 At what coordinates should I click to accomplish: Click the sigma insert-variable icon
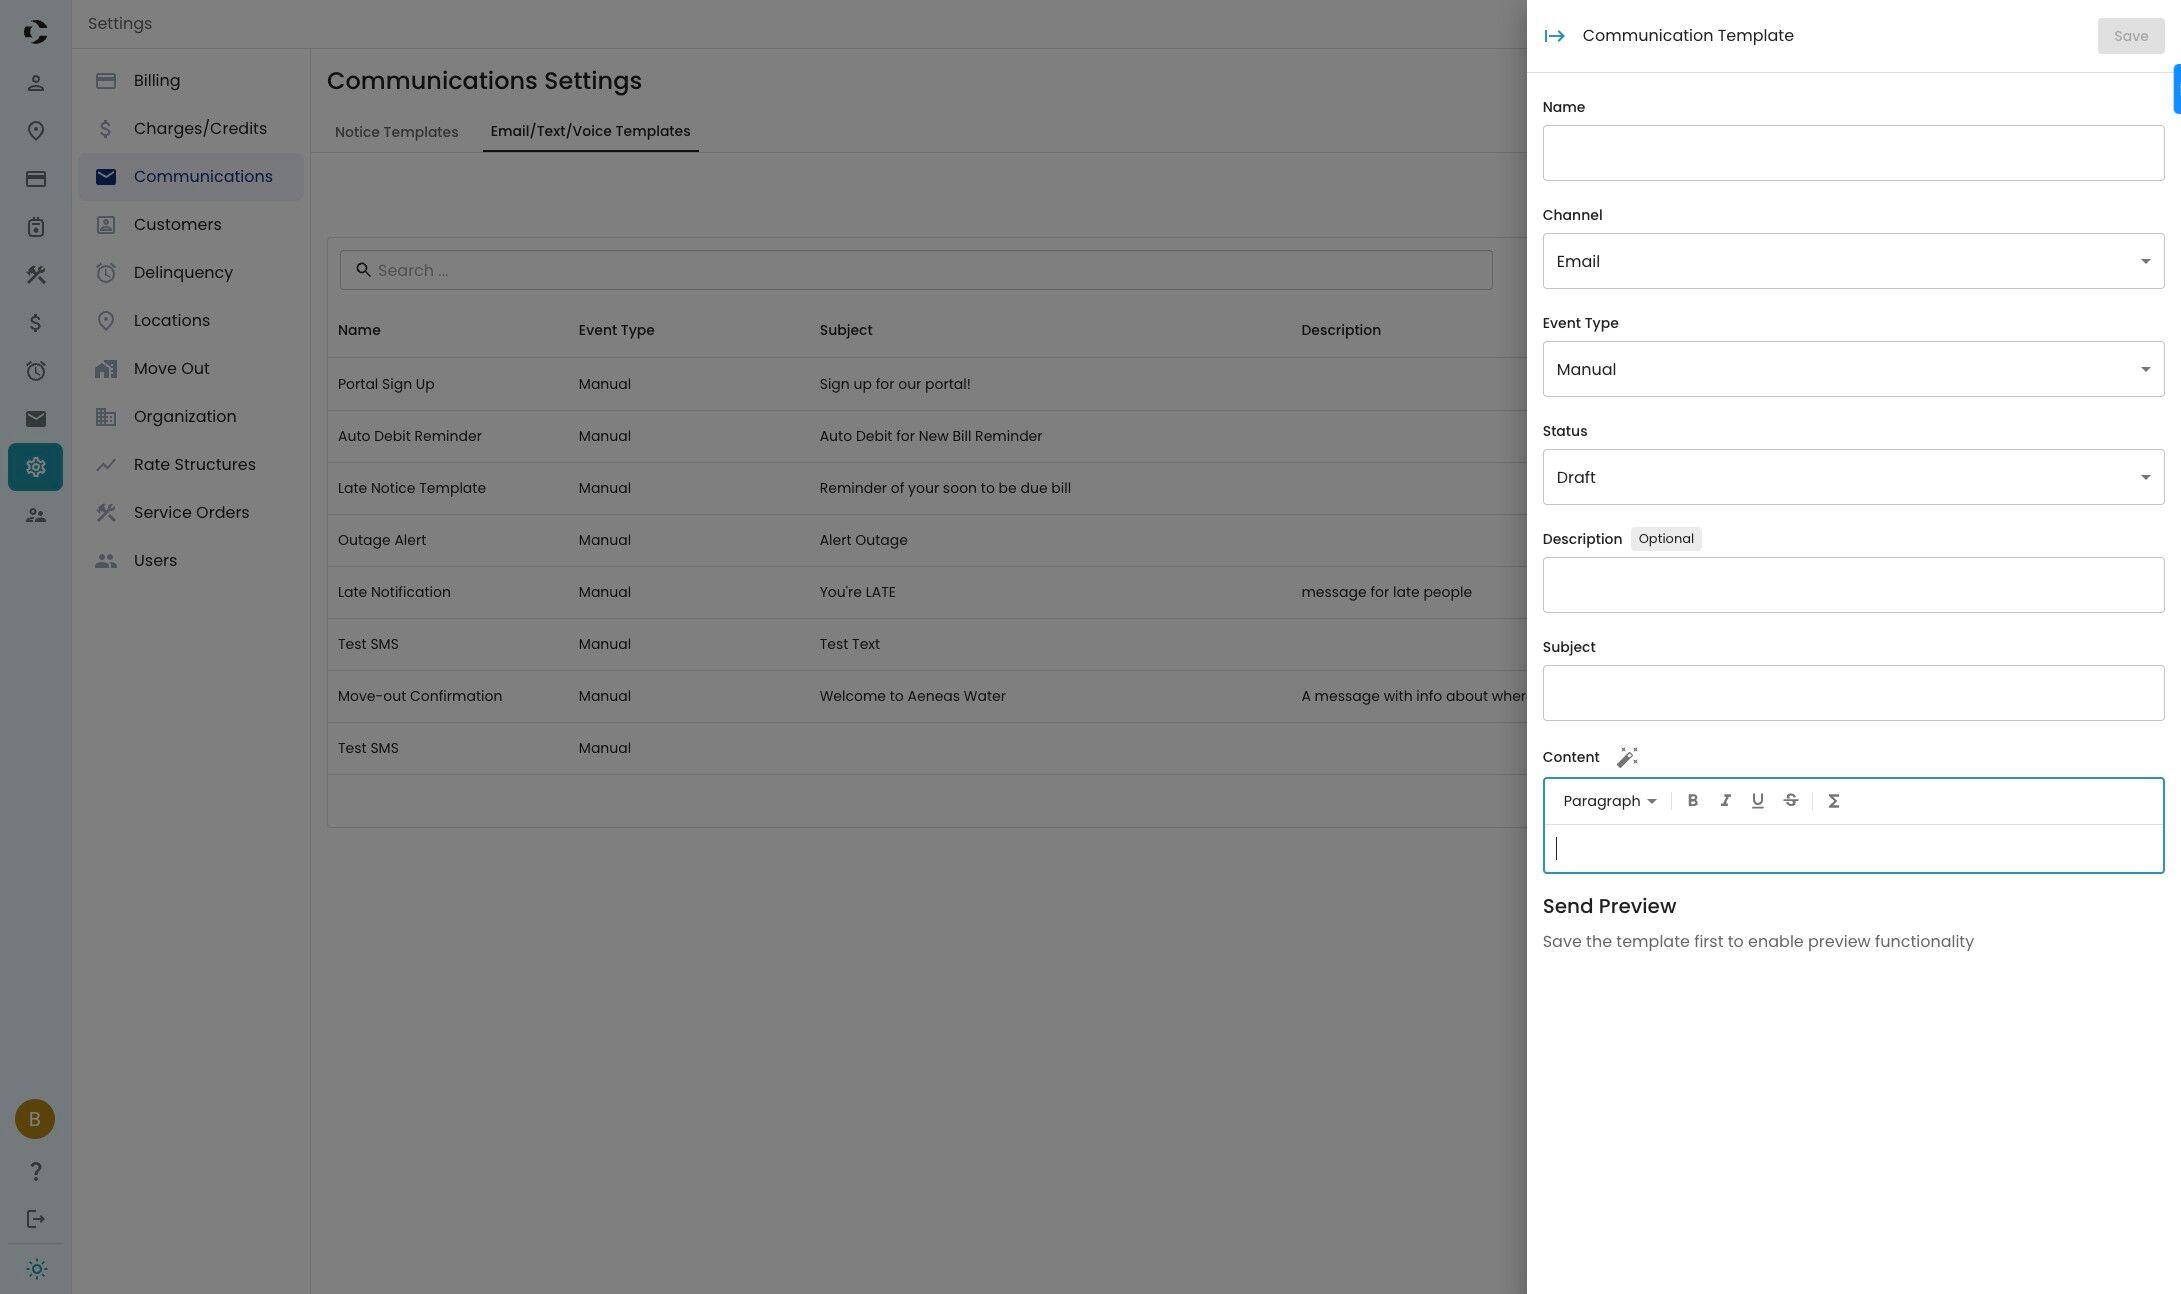tap(1833, 801)
